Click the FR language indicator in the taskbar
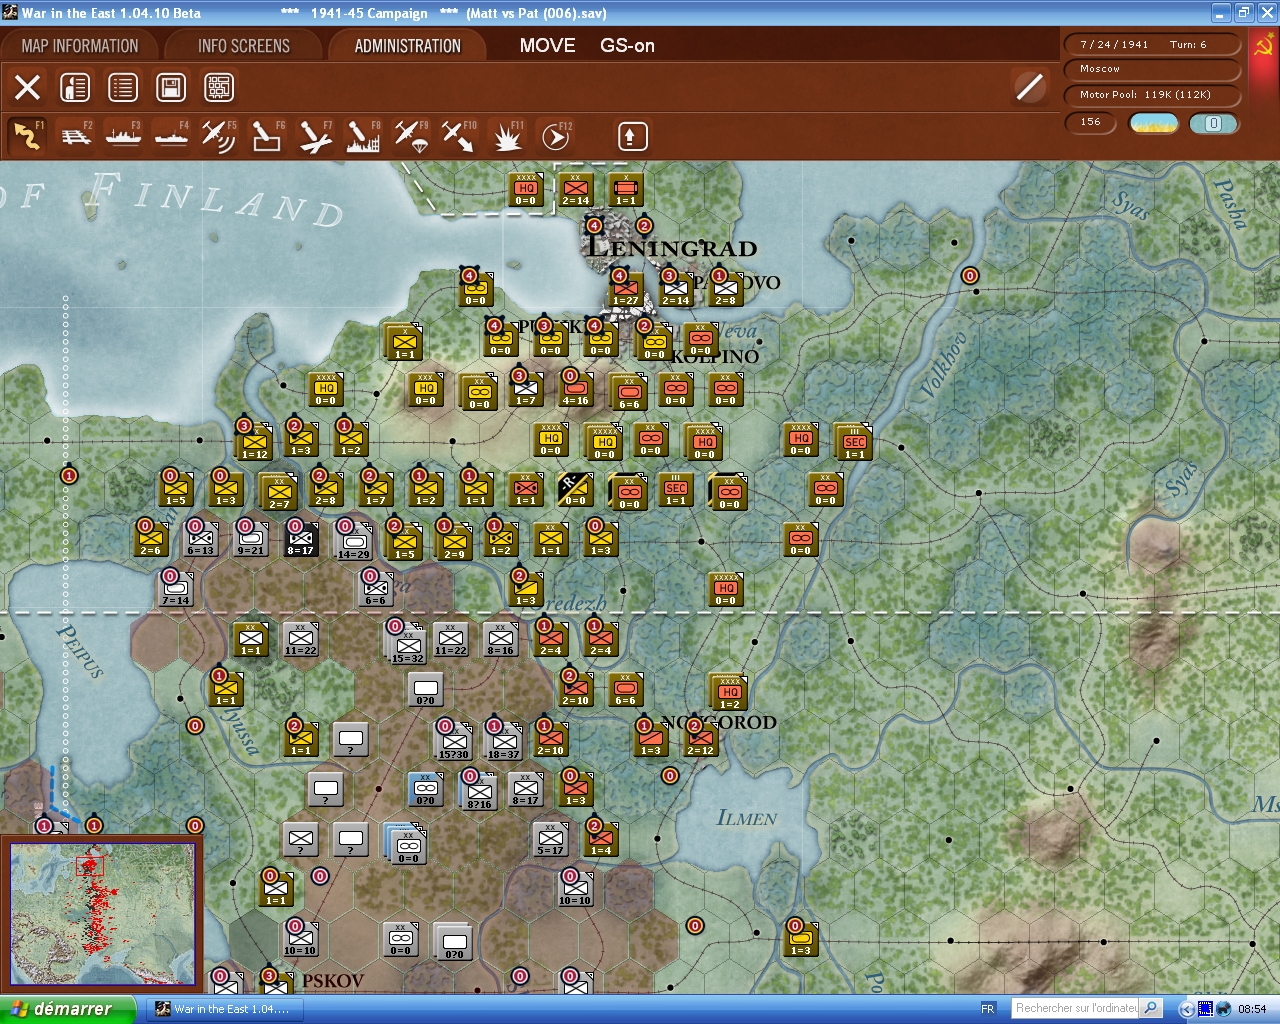The width and height of the screenshot is (1280, 1024). coord(988,1009)
